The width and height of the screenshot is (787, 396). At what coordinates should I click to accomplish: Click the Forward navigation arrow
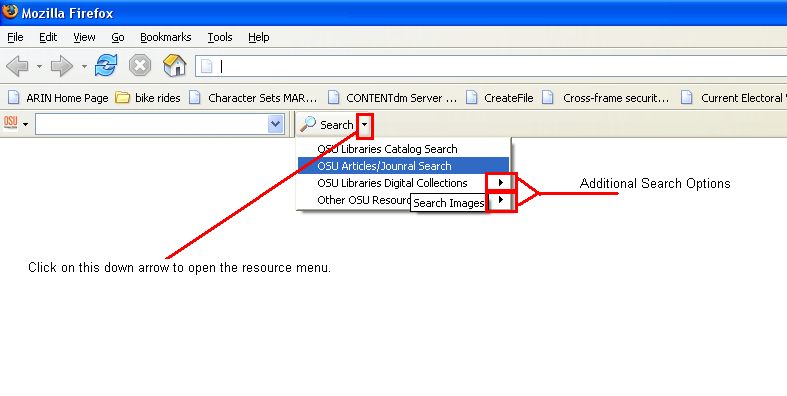point(62,66)
